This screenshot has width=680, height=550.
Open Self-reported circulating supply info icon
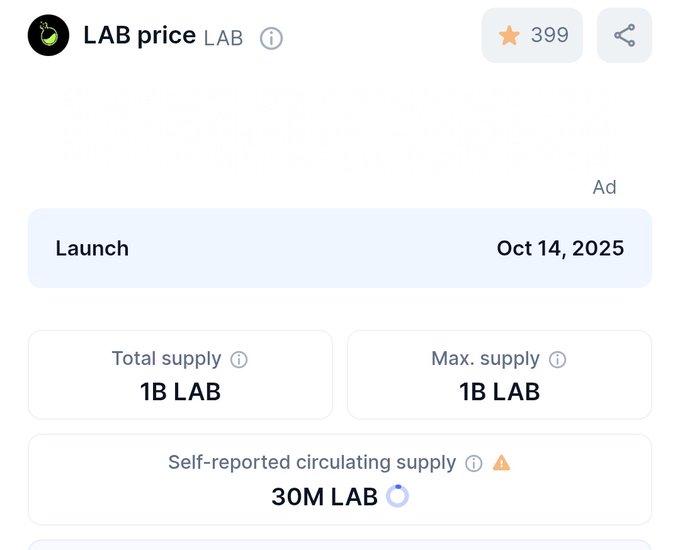(474, 463)
